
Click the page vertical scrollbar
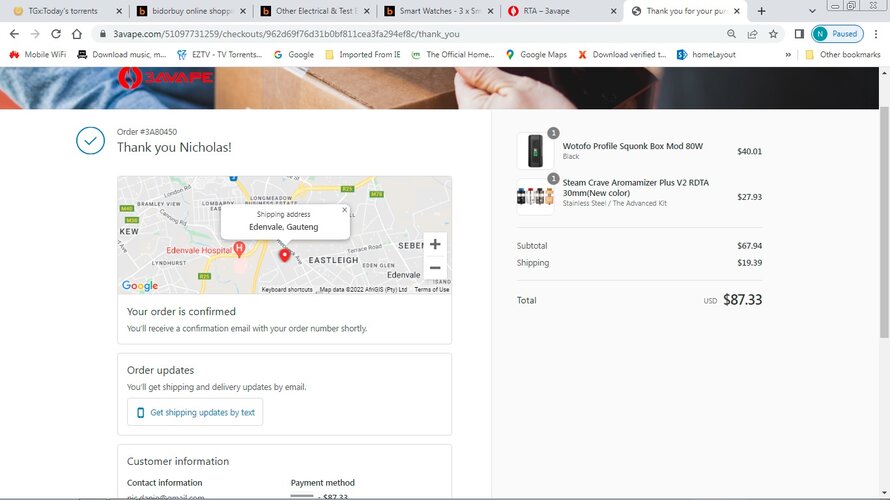884,221
